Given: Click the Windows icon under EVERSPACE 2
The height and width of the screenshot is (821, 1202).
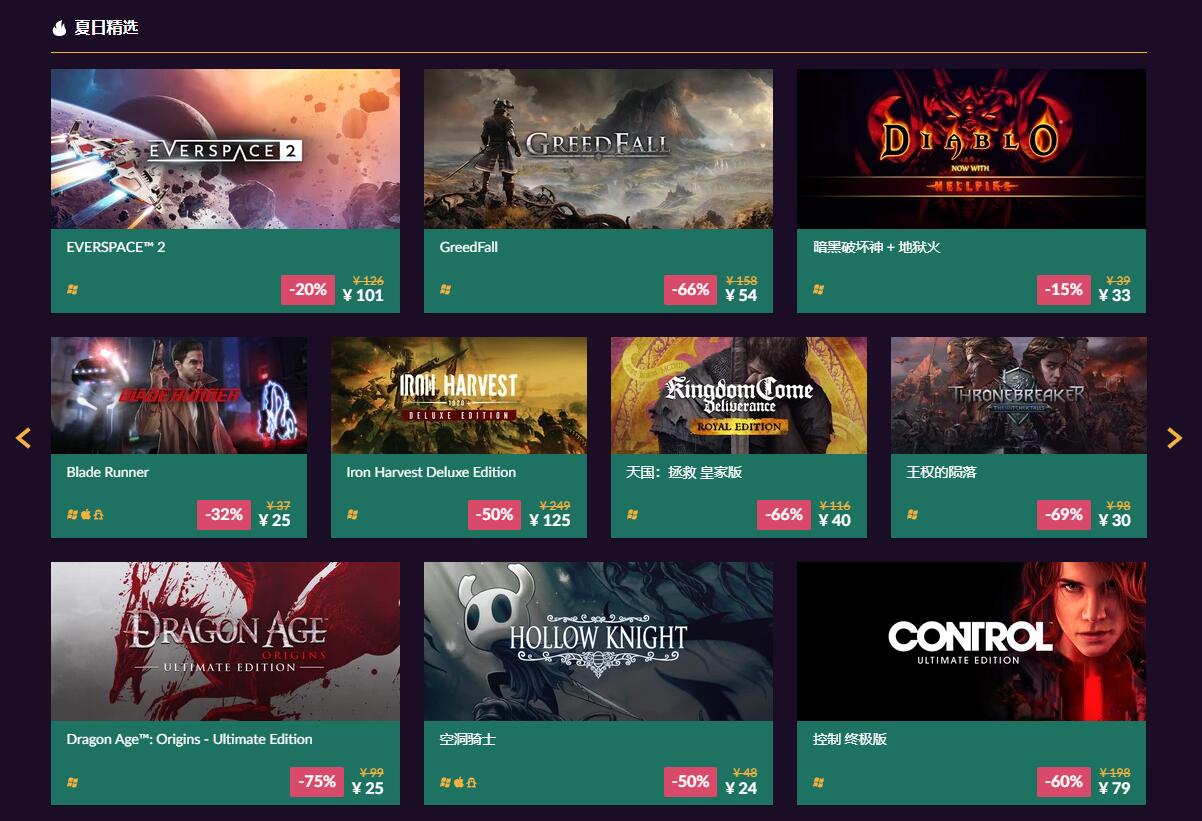Looking at the screenshot, I should click(72, 290).
